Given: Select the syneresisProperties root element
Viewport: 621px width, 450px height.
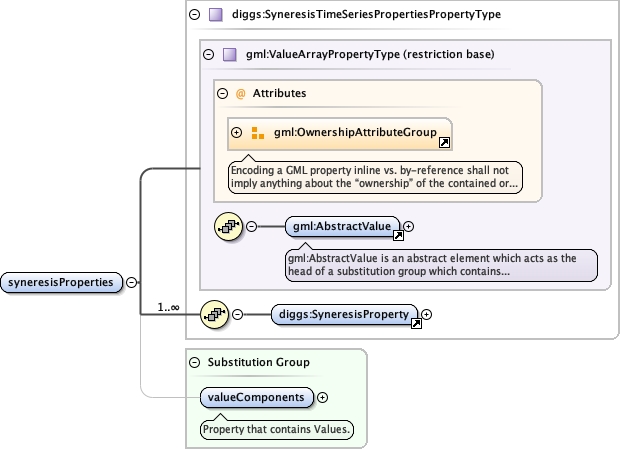Looking at the screenshot, I should (x=62, y=282).
